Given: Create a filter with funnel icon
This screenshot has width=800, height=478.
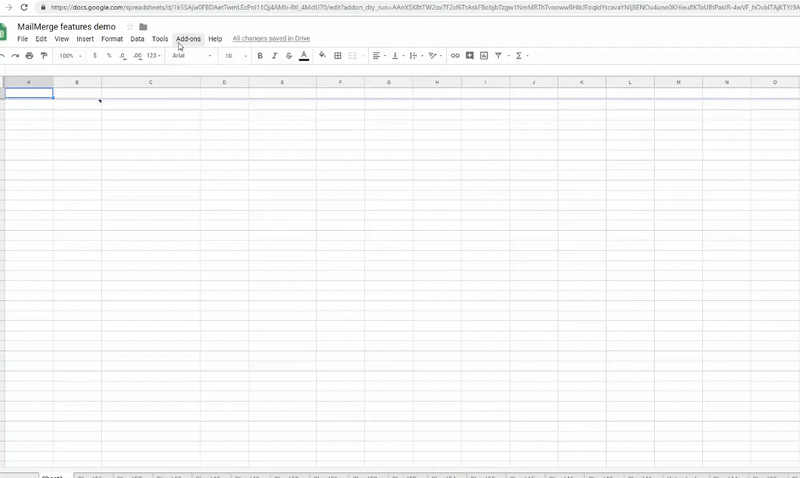Looking at the screenshot, I should (498, 56).
